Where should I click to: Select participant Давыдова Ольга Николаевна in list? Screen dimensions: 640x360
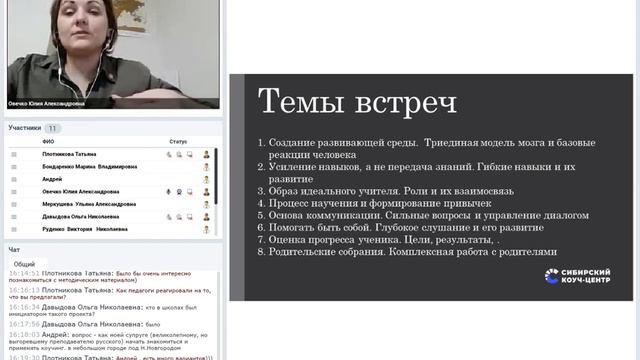coord(81,217)
